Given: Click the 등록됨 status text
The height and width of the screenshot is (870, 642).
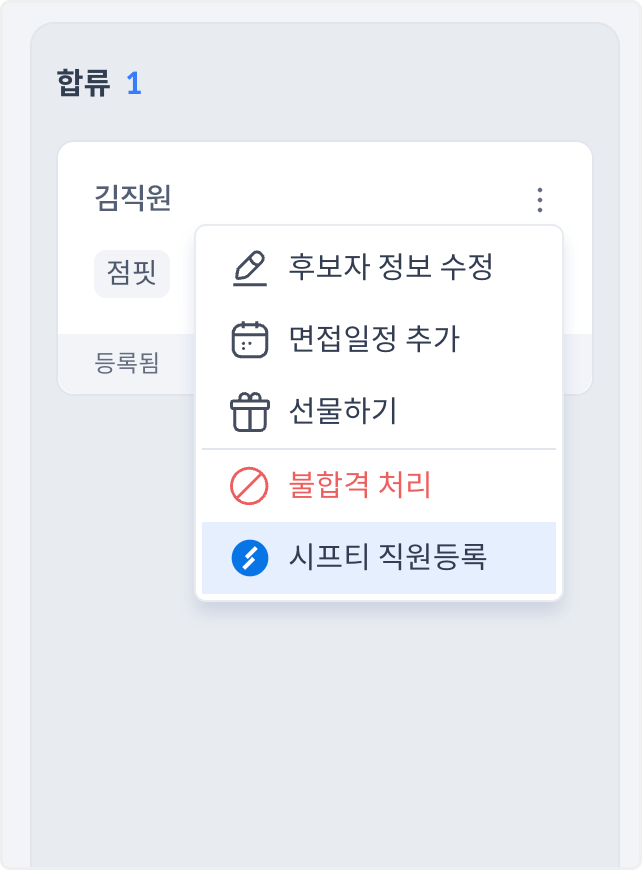Looking at the screenshot, I should tap(127, 362).
